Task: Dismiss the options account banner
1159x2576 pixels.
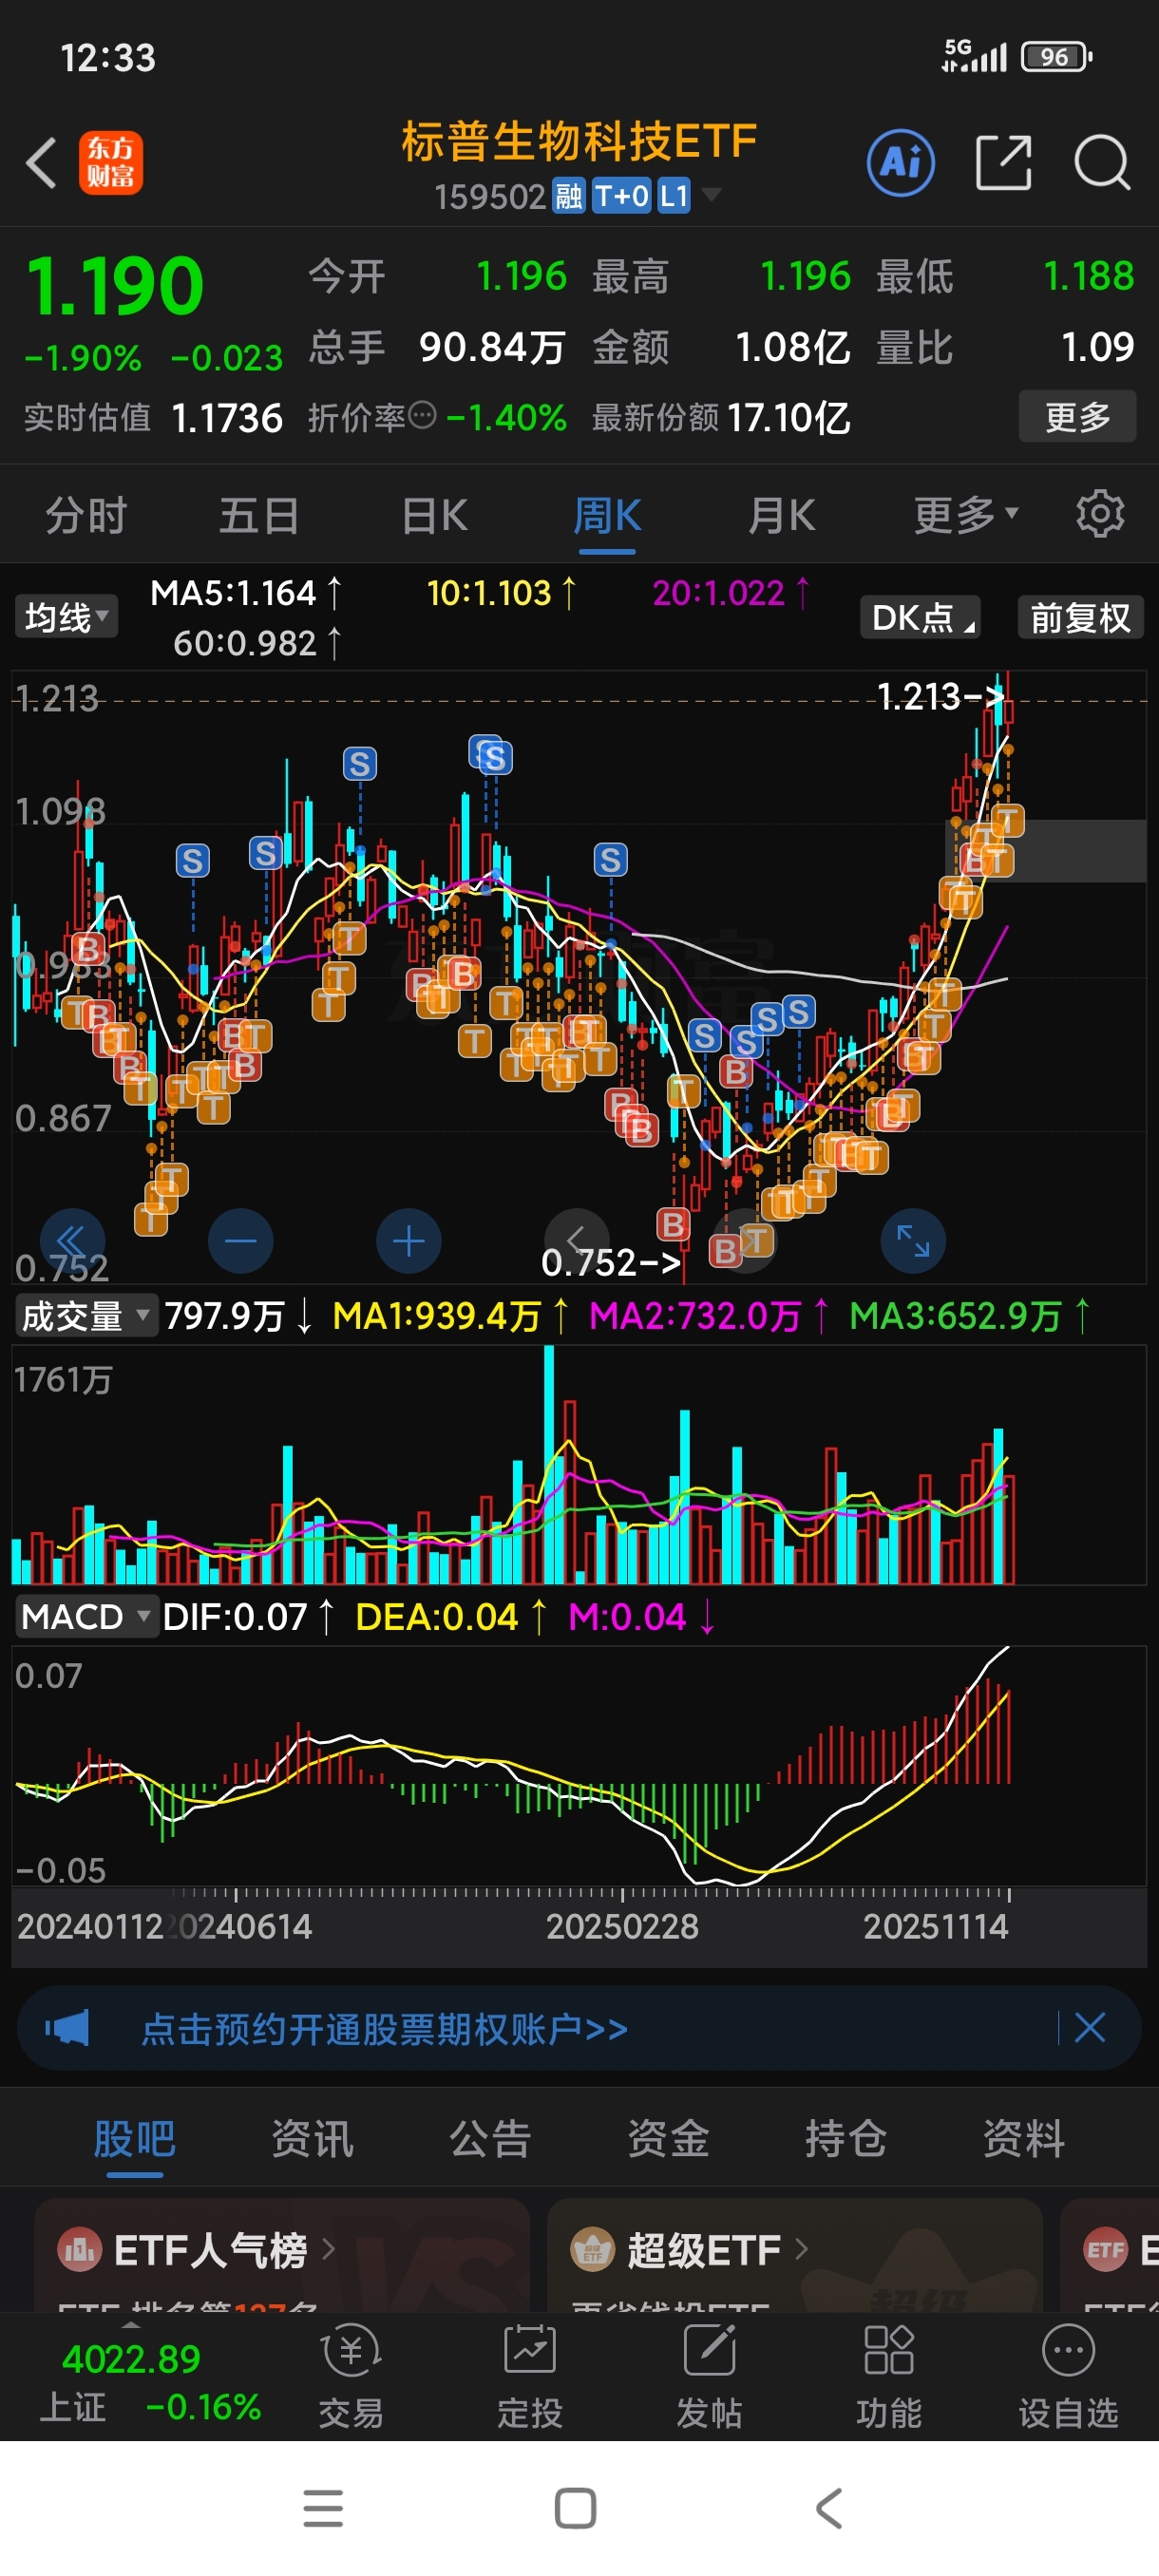Action: coord(1089,2028)
